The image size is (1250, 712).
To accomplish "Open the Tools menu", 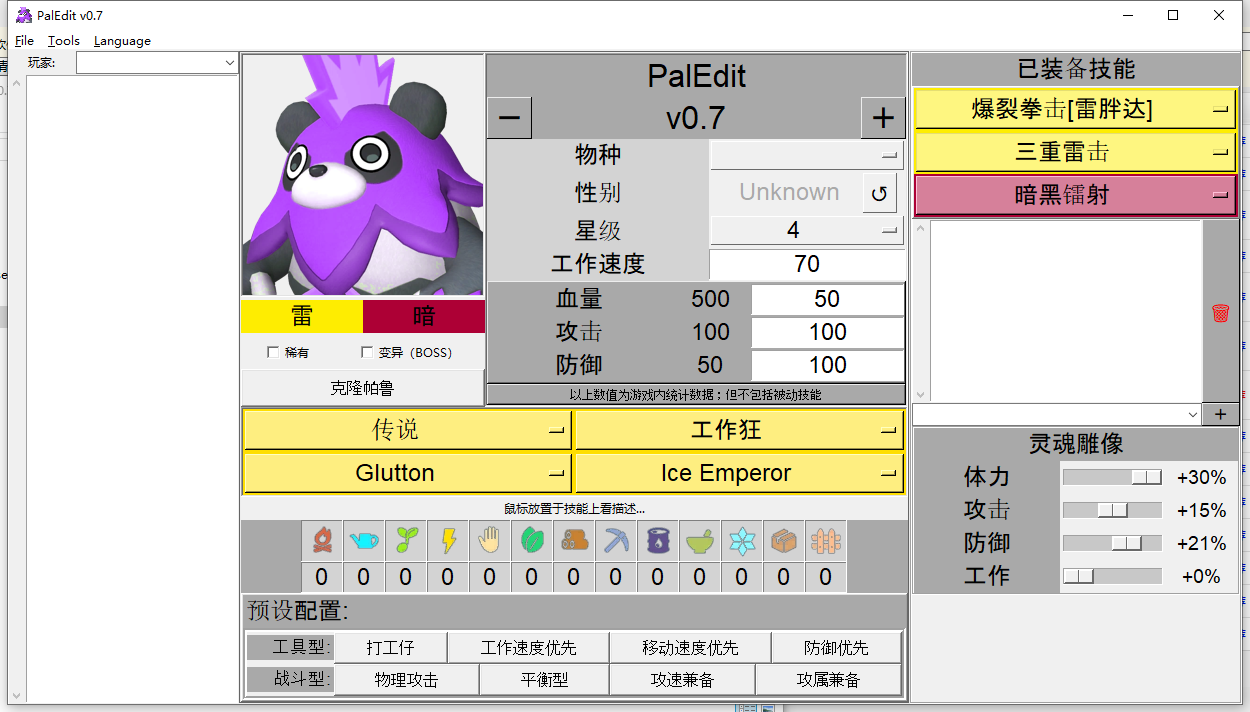I will 64,41.
